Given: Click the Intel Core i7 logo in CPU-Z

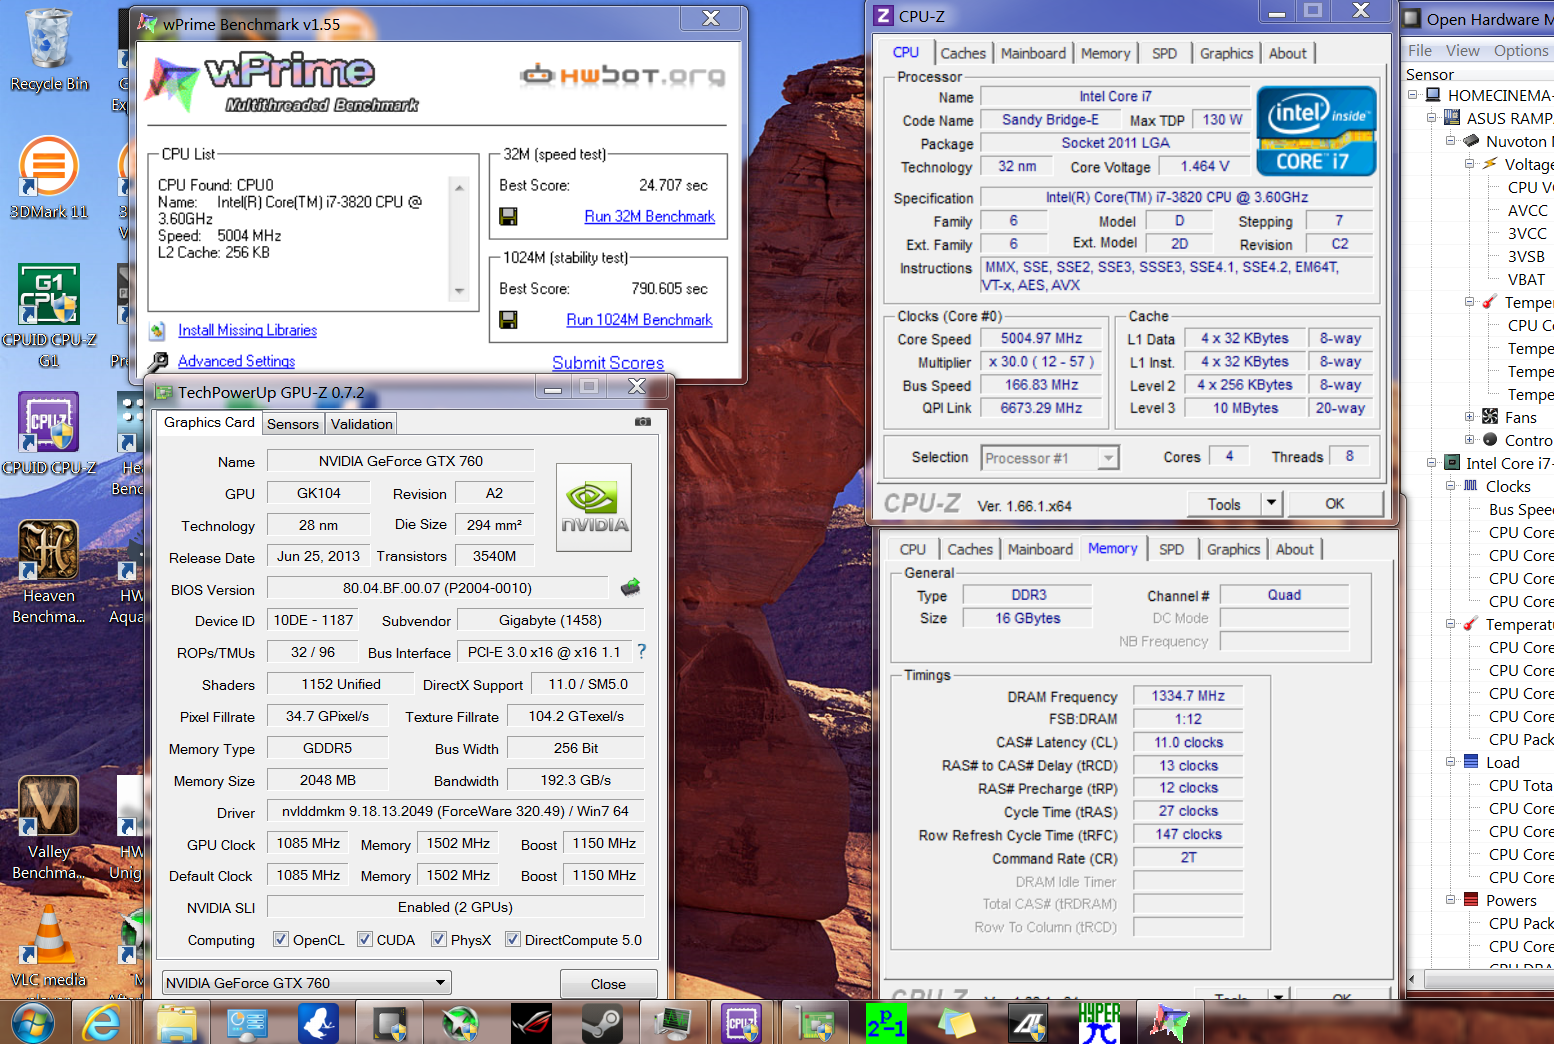Looking at the screenshot, I should (1316, 131).
